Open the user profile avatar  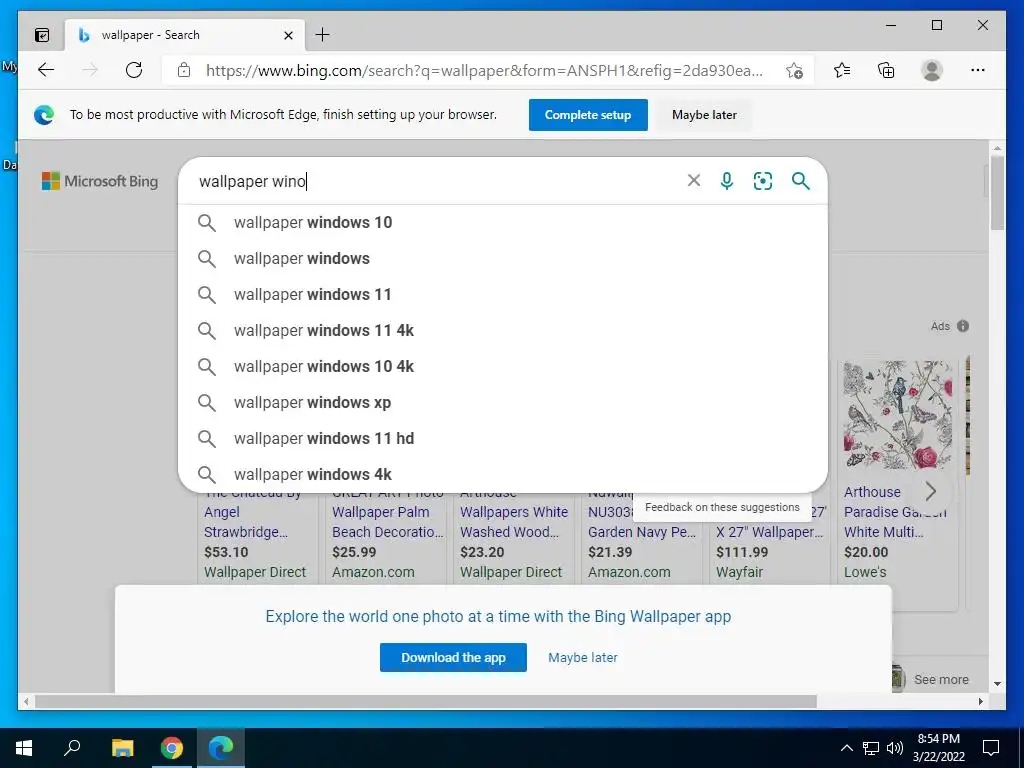(932, 70)
